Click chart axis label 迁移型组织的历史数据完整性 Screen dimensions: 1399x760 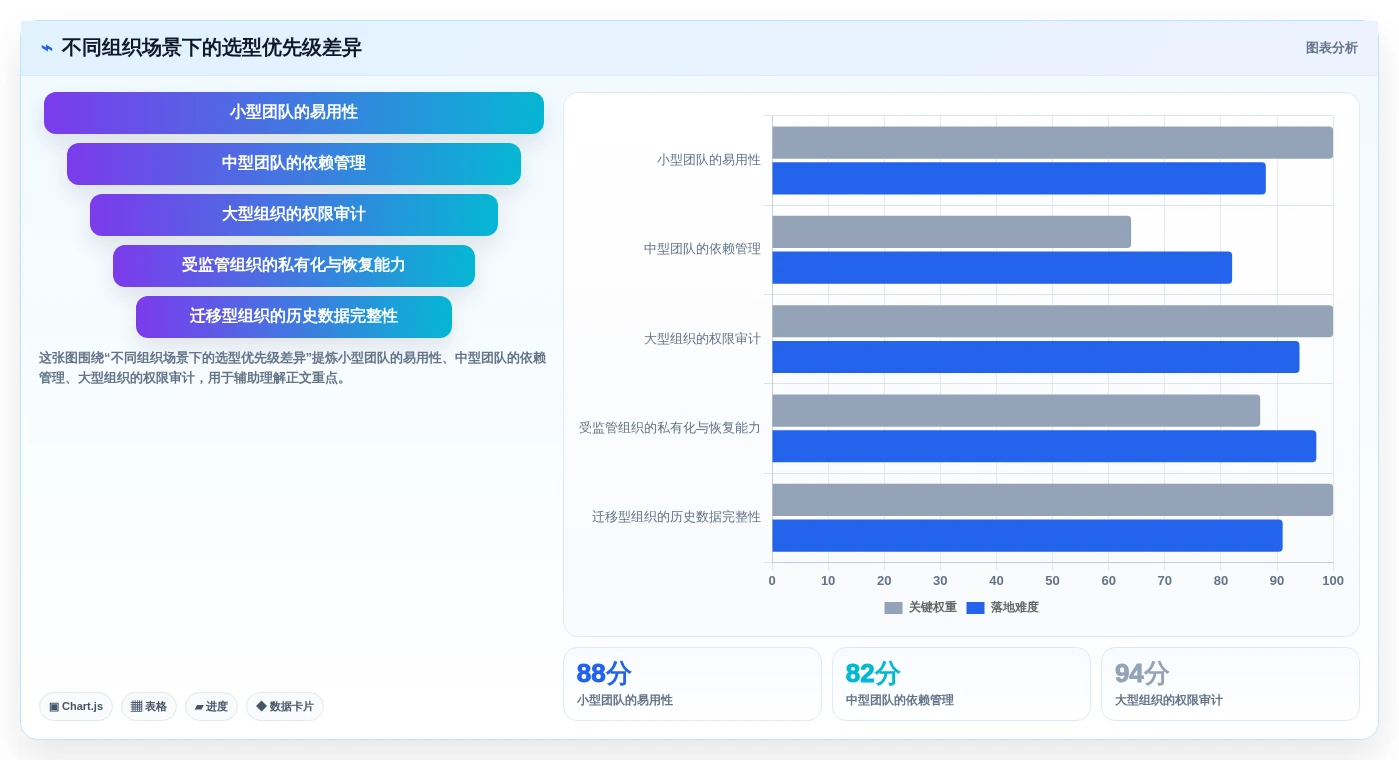coord(676,517)
